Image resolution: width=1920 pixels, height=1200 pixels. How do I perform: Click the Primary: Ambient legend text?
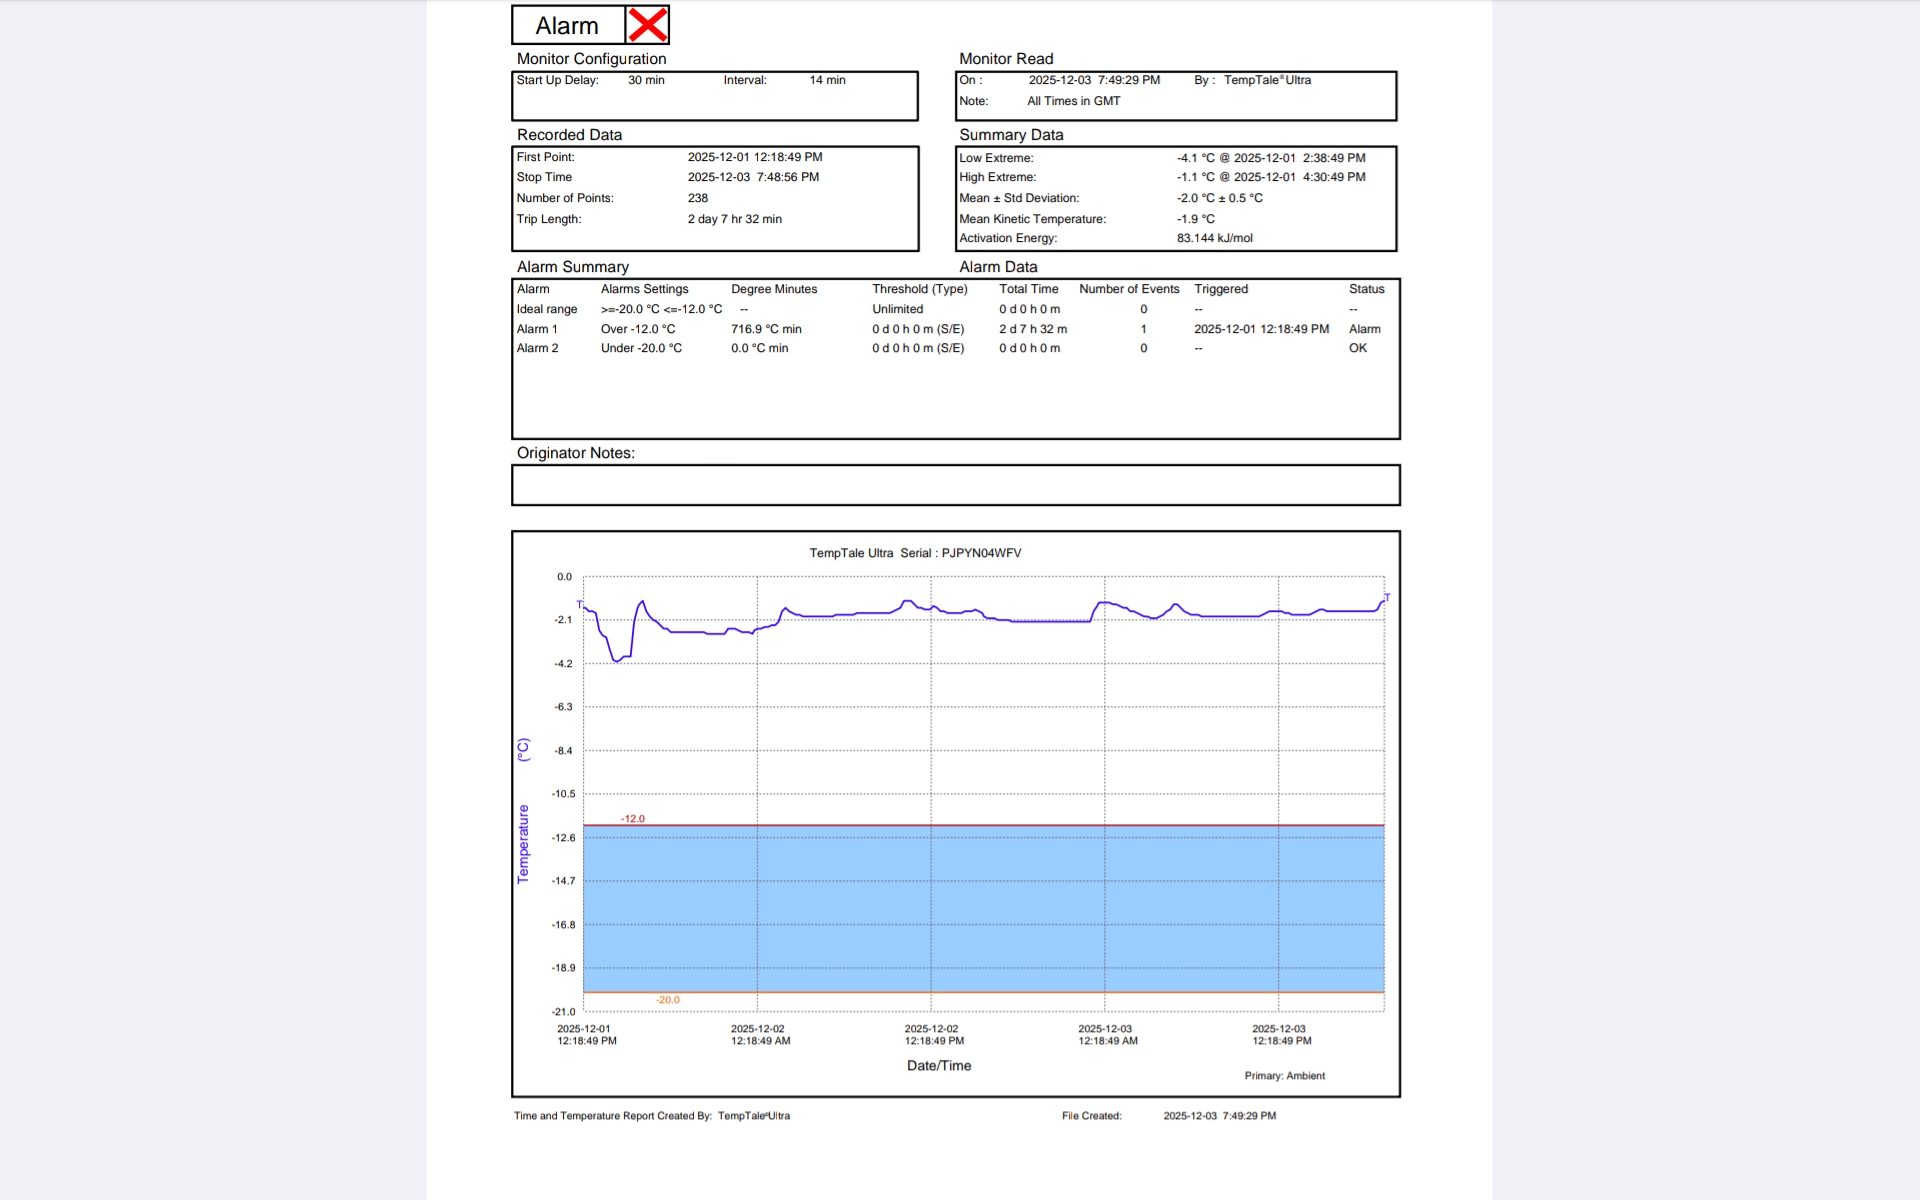pyautogui.click(x=1284, y=1076)
